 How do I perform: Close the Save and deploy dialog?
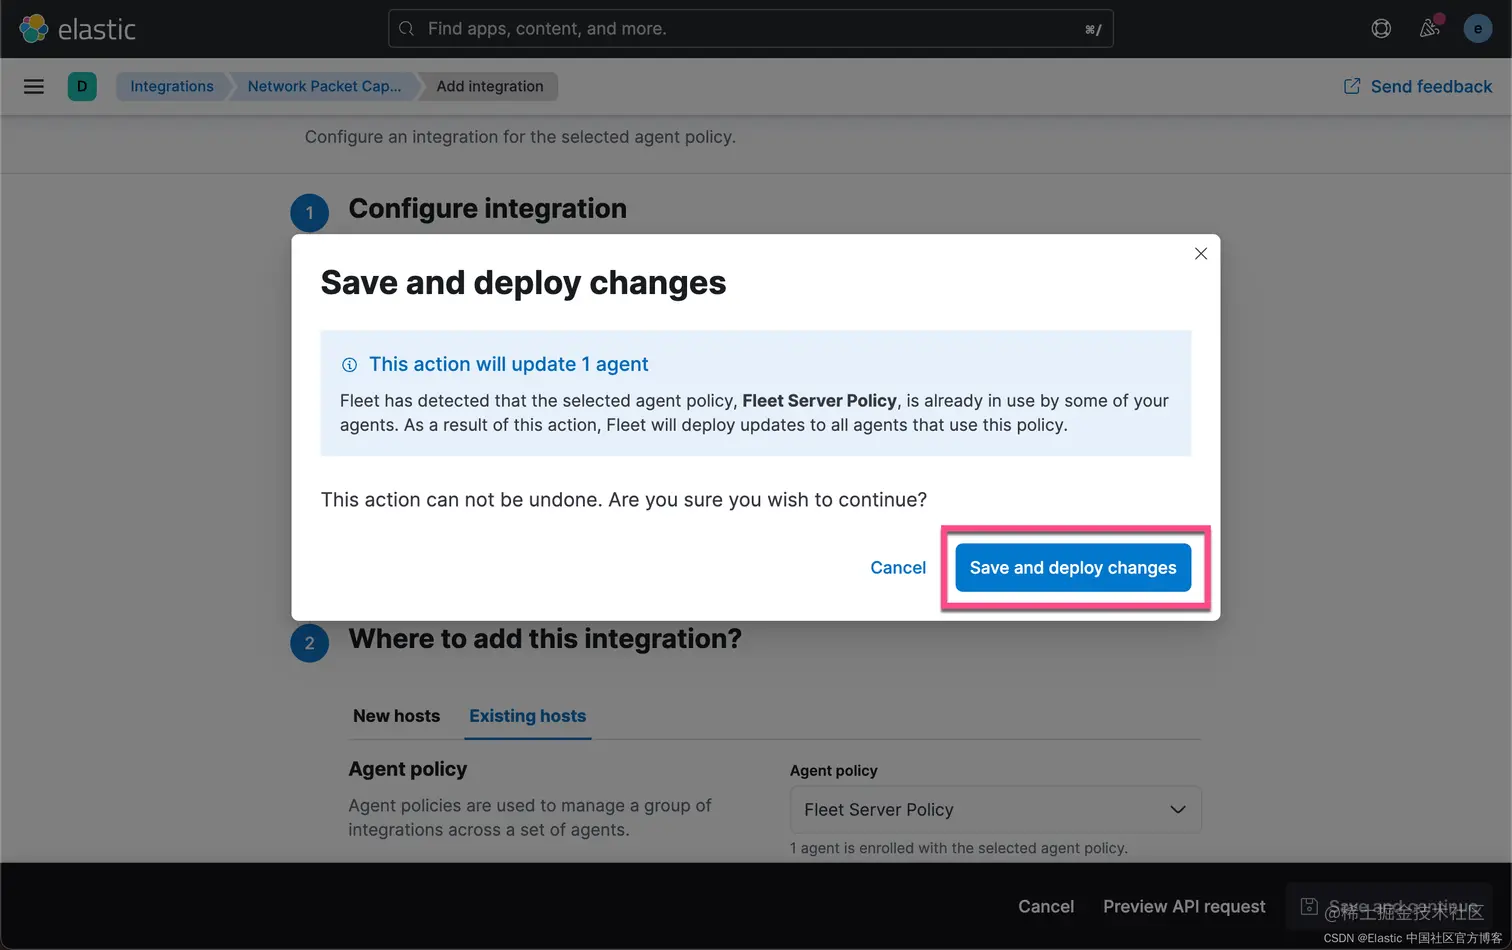pyautogui.click(x=1201, y=254)
